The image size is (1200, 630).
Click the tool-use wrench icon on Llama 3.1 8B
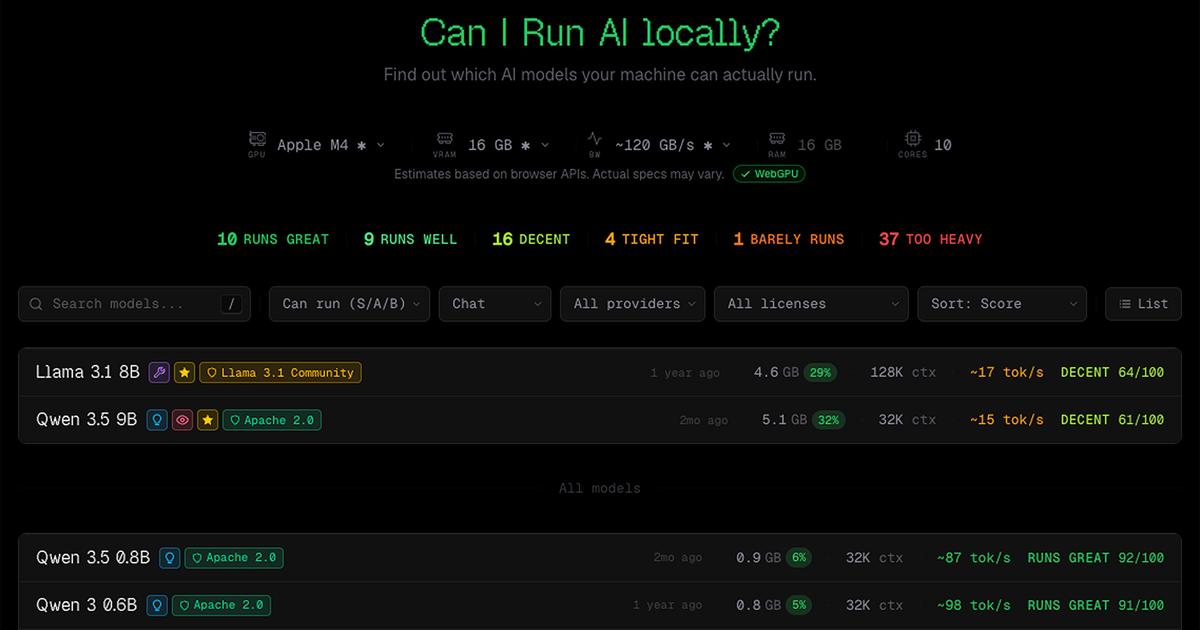point(159,372)
